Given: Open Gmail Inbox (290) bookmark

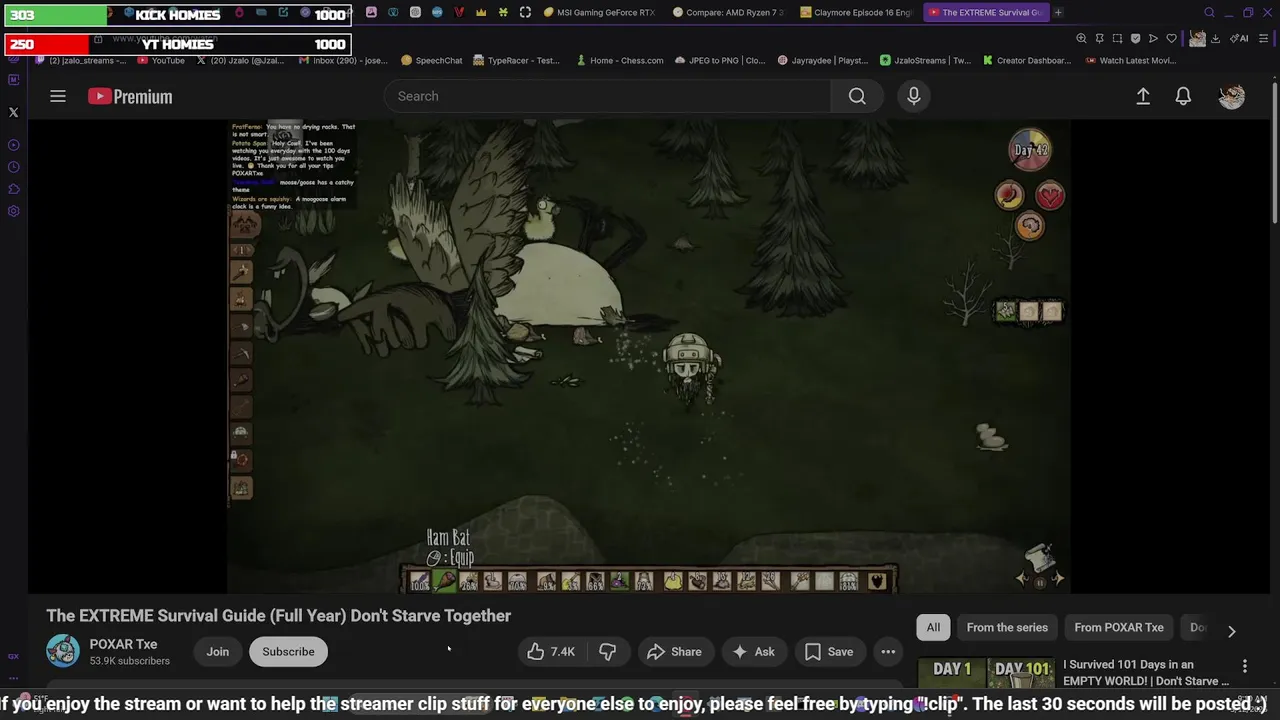Looking at the screenshot, I should (x=342, y=60).
